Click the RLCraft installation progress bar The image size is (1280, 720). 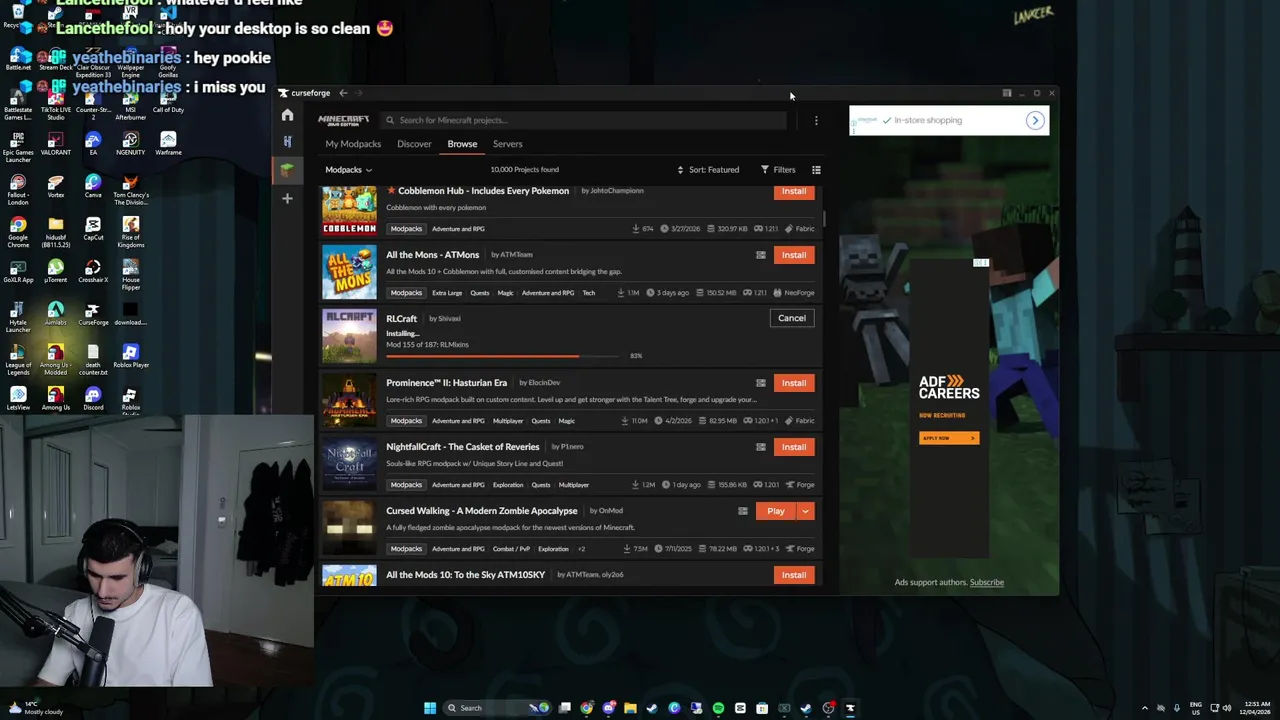pos(504,356)
